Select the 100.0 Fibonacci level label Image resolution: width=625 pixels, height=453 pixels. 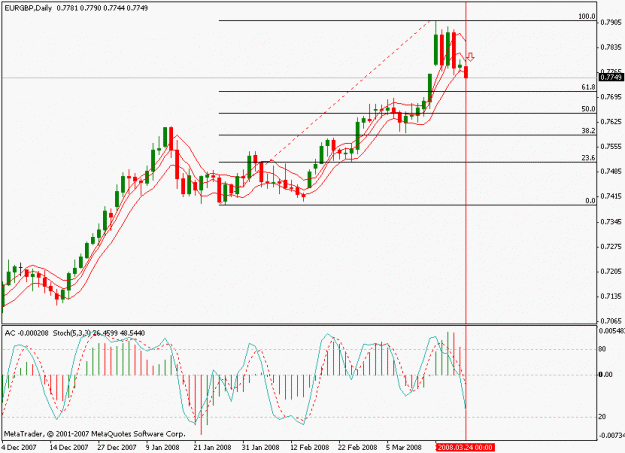pyautogui.click(x=587, y=16)
